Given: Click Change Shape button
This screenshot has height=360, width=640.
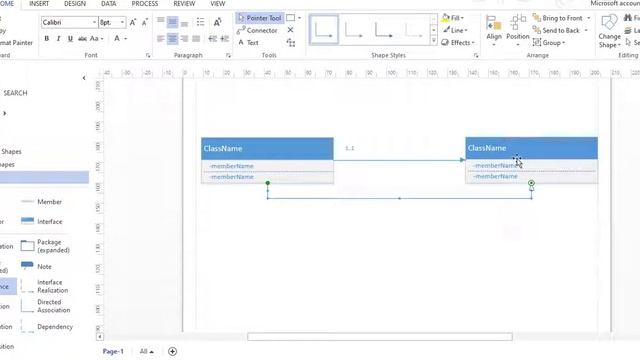Looking at the screenshot, I should [x=609, y=31].
